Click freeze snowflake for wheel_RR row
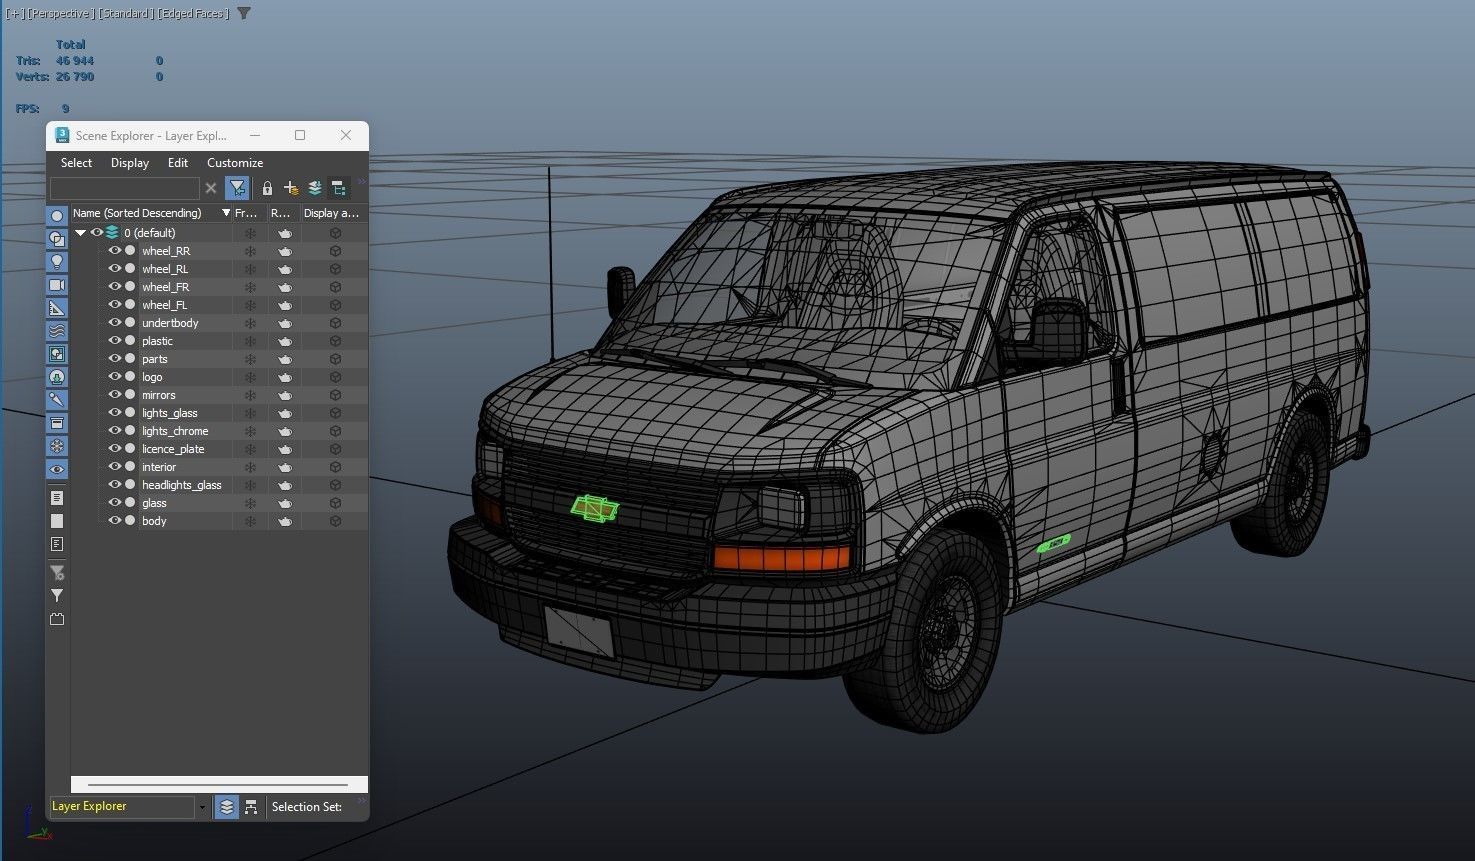The height and width of the screenshot is (861, 1475). pos(251,251)
